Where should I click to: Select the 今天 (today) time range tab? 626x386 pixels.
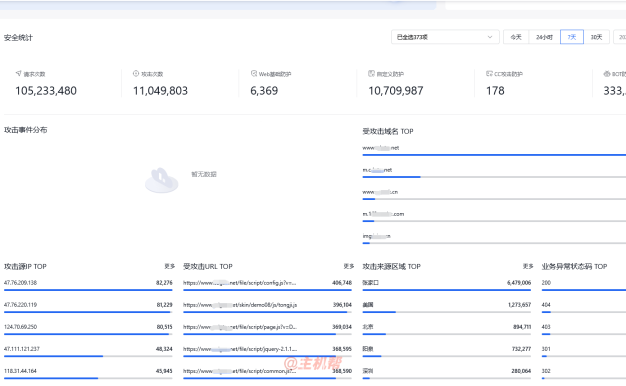(x=516, y=37)
